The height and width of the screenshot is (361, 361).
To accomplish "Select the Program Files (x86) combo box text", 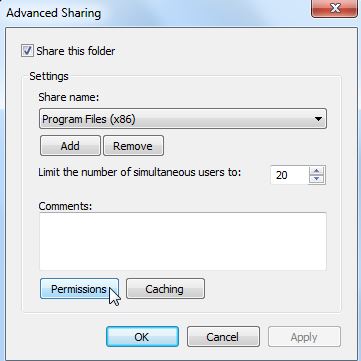I will click(89, 119).
